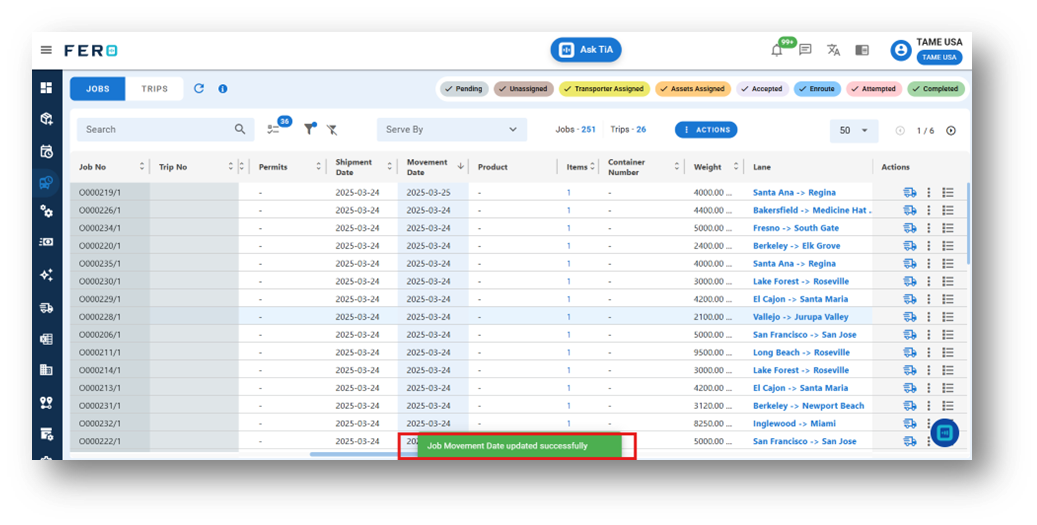Screen dimensions: 1037x525
Task: Click movement date 2025-03-25 for O000219/1
Action: click(x=429, y=192)
